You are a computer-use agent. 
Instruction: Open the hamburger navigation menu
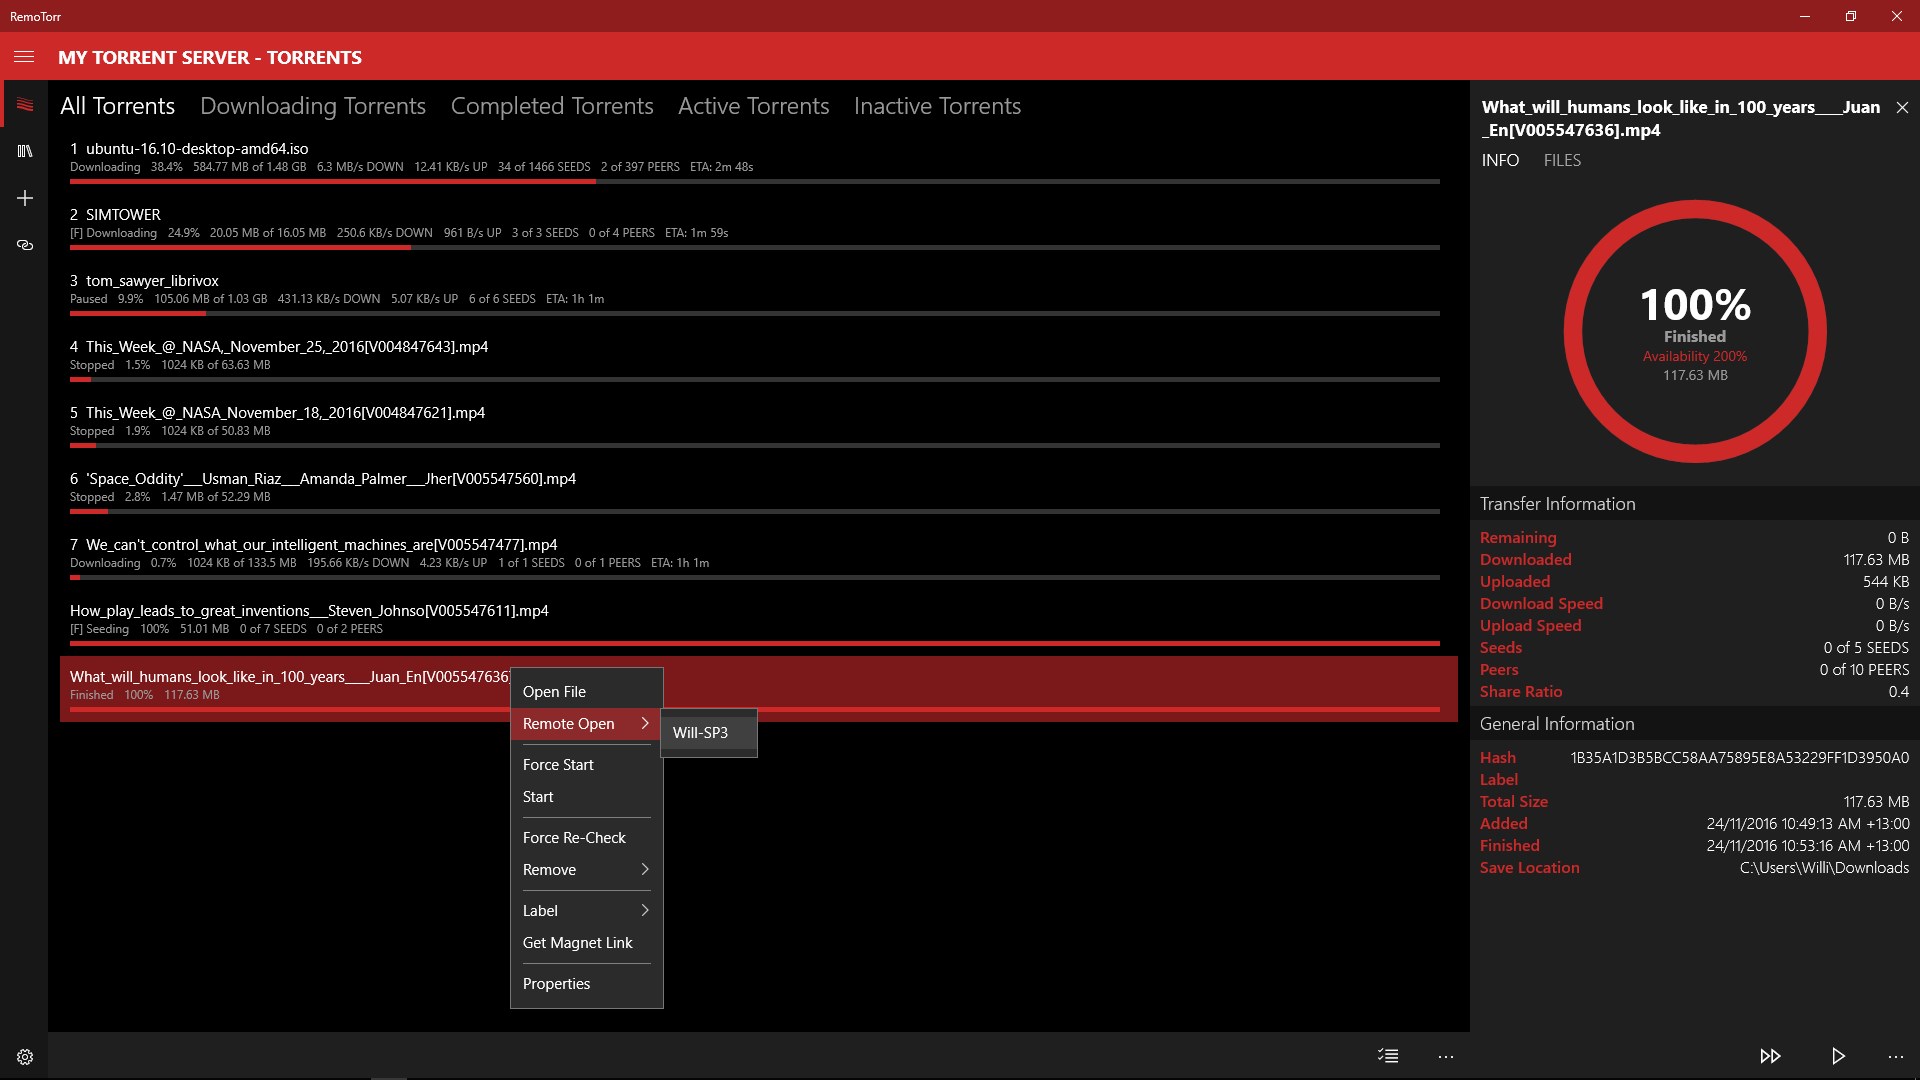coord(24,57)
